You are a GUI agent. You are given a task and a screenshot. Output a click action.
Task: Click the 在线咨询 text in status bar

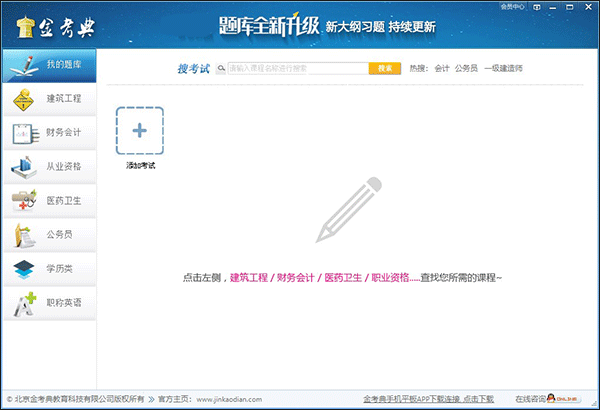[530, 399]
